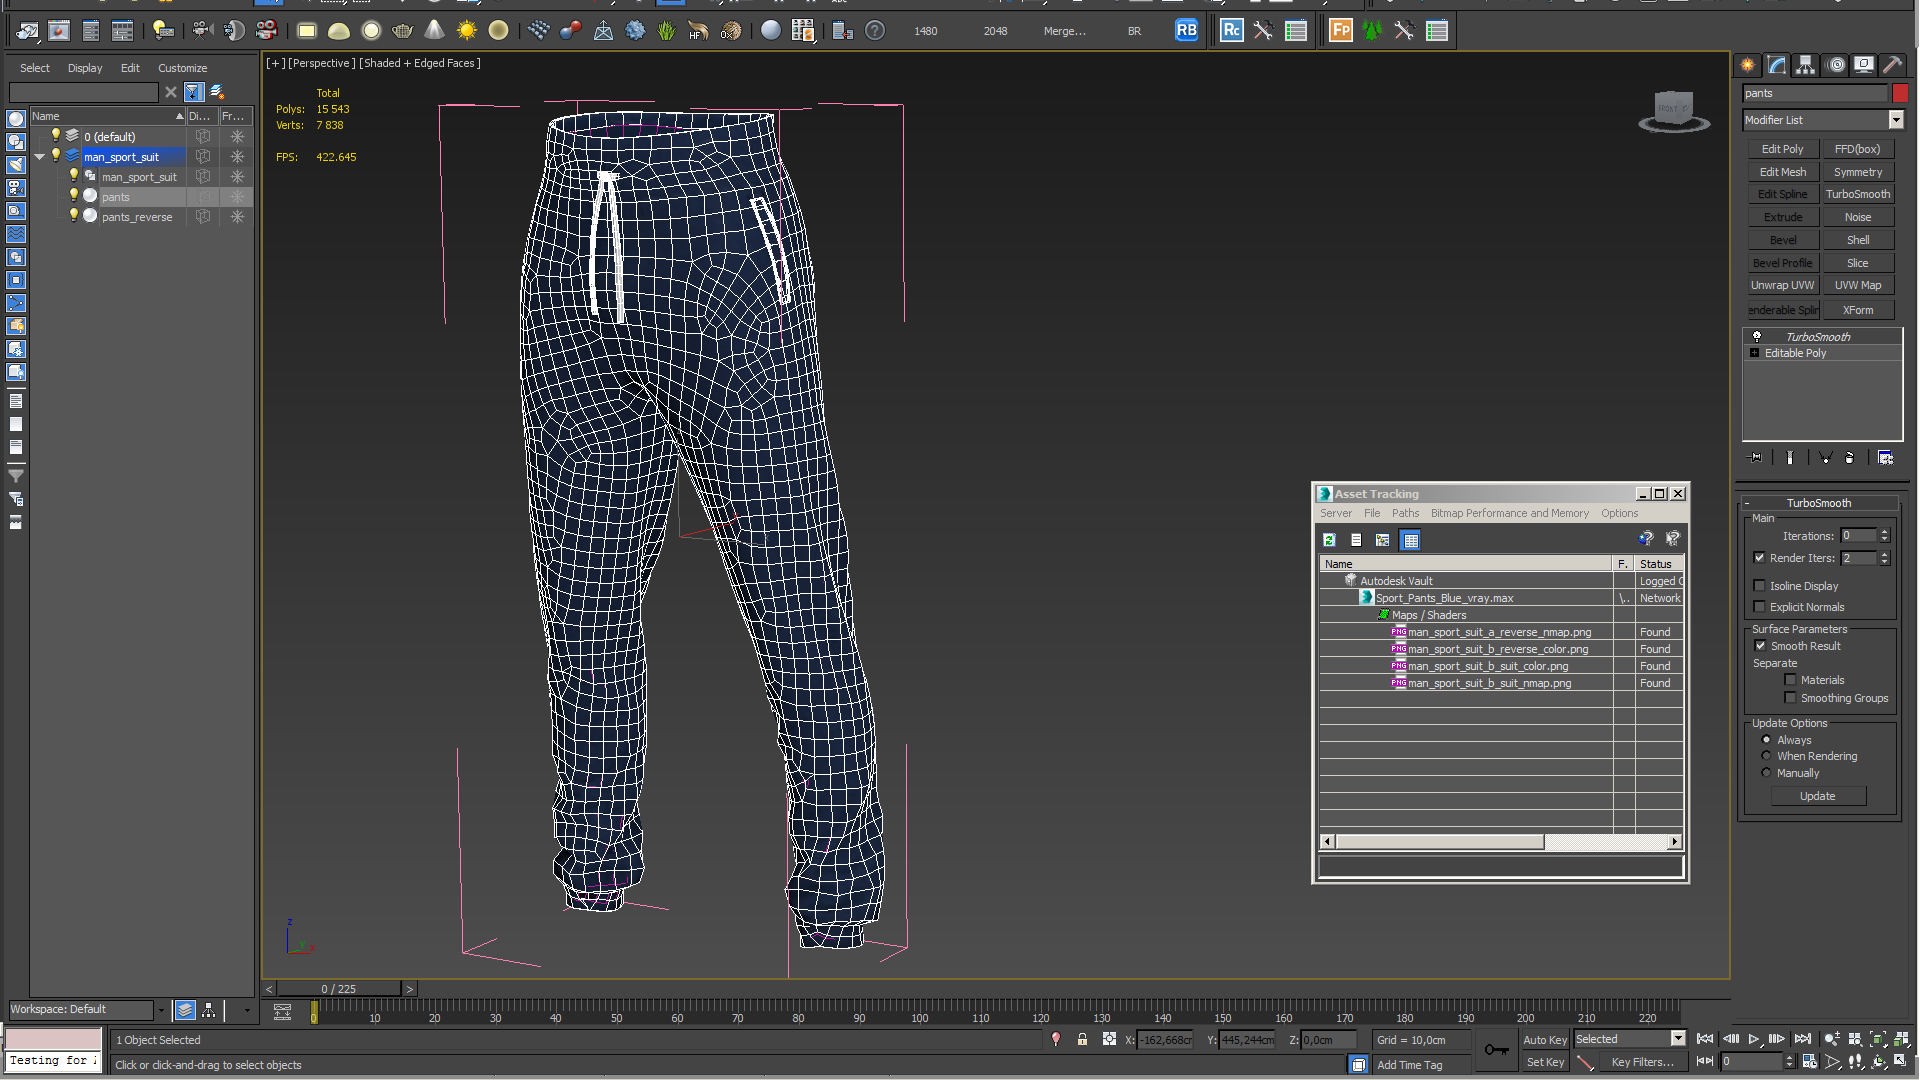The width and height of the screenshot is (1920, 1080).
Task: Enable Separate by Materials checkbox
Action: (1790, 680)
